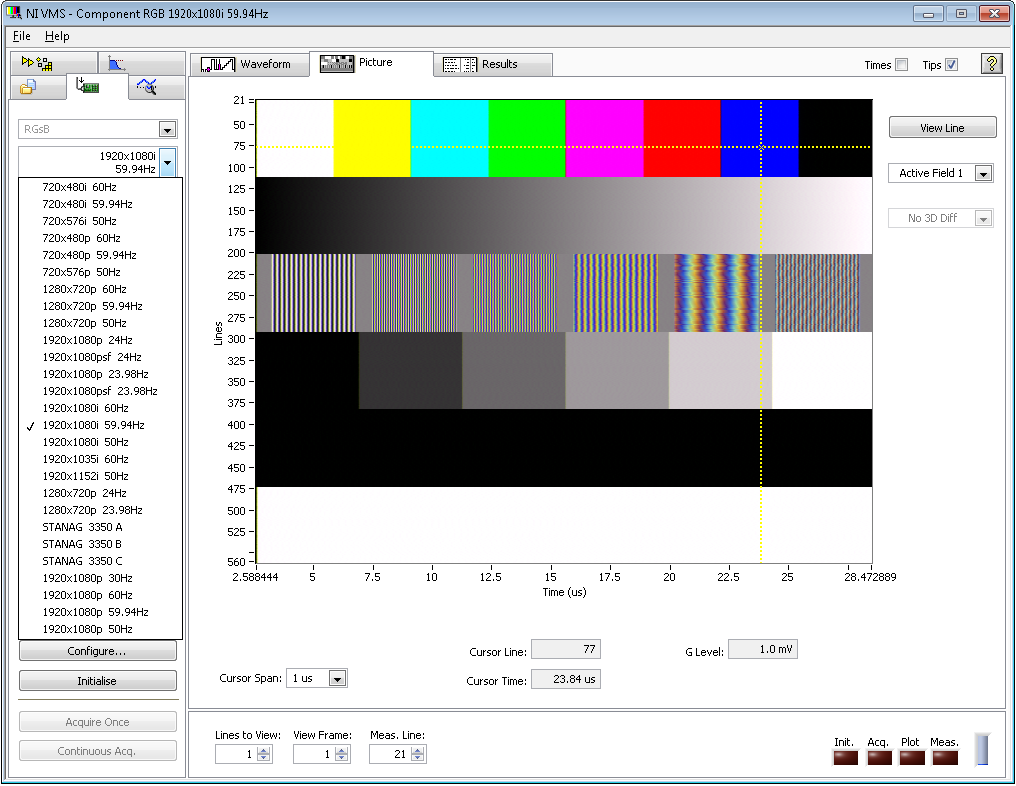Expand the Cursor Span dropdown
1016x786 pixels.
337,679
